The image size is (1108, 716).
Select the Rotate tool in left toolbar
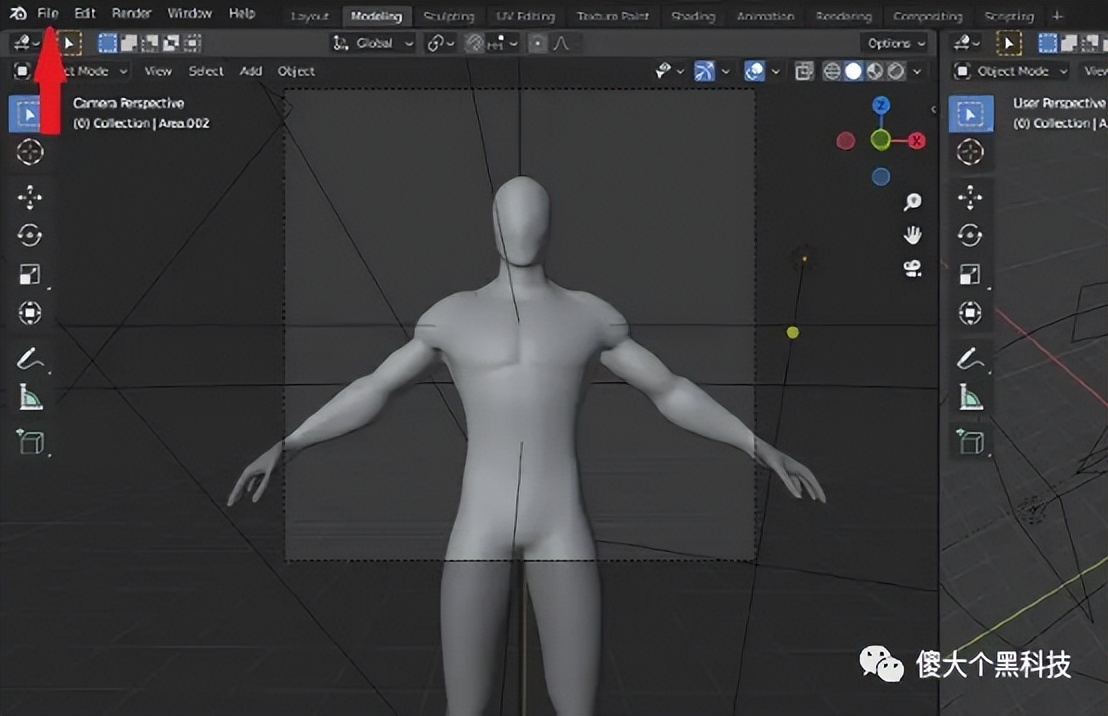(30, 235)
